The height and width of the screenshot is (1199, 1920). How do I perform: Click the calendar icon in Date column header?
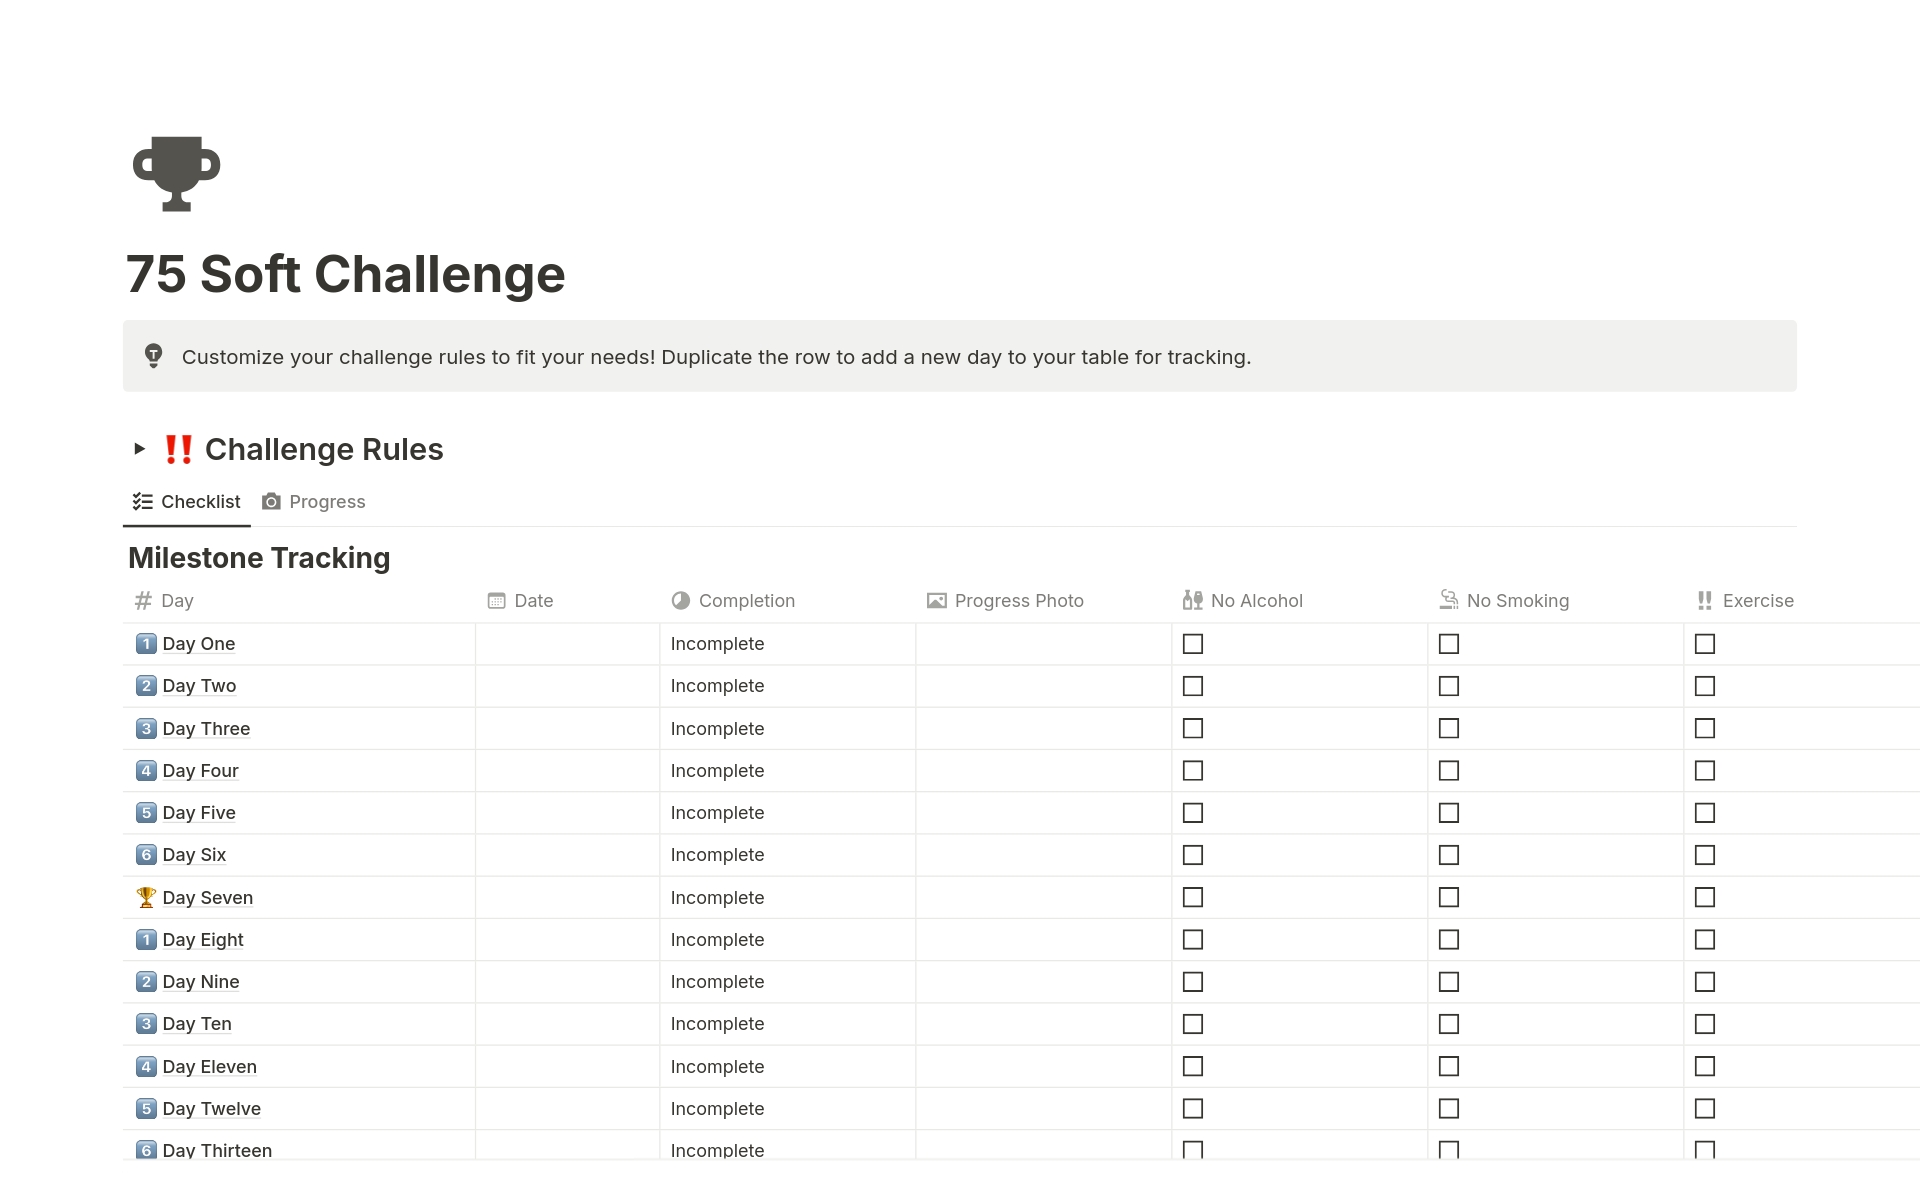[497, 600]
